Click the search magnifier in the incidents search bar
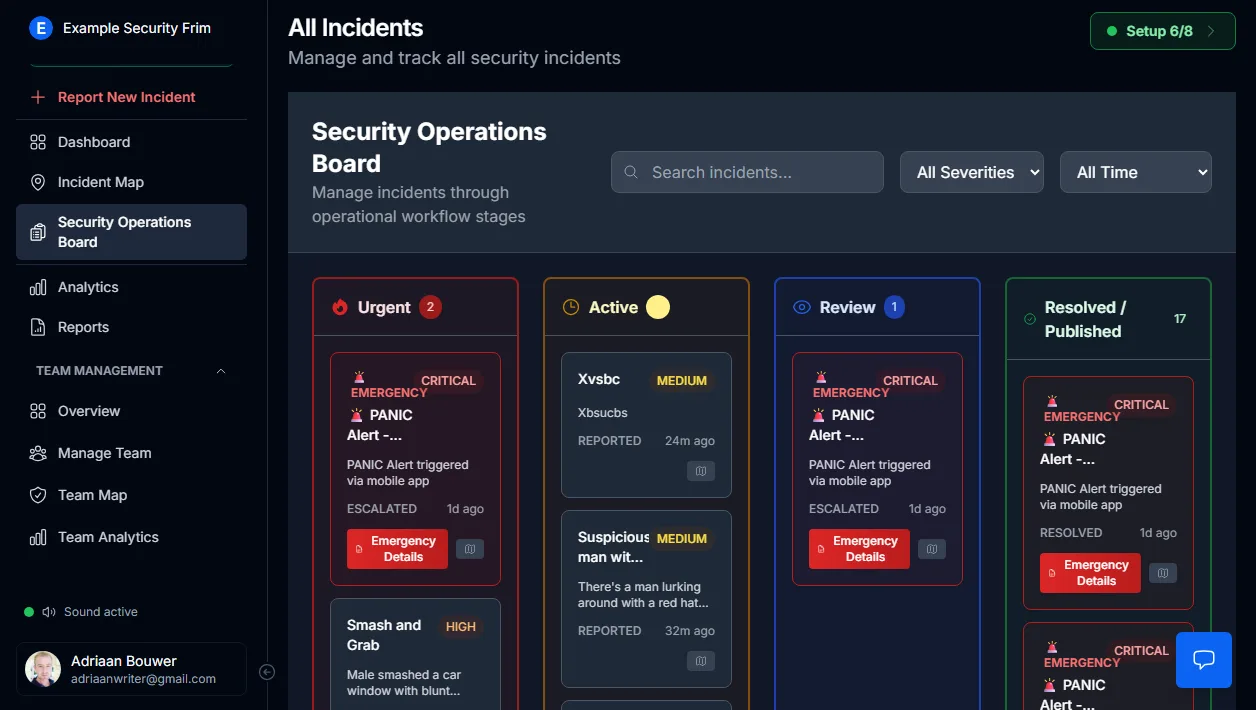Viewport: 1256px width, 710px height. (x=631, y=172)
